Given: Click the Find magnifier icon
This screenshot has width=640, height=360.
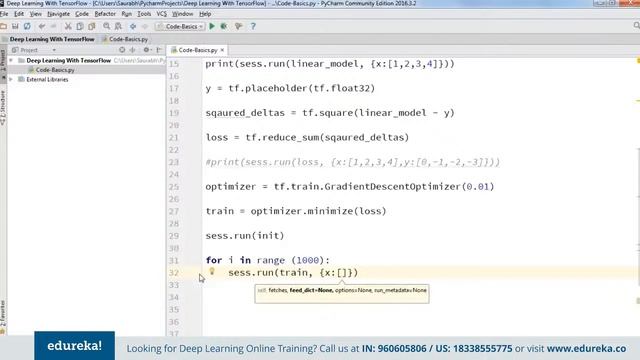Looking at the screenshot, I should tap(107, 26).
